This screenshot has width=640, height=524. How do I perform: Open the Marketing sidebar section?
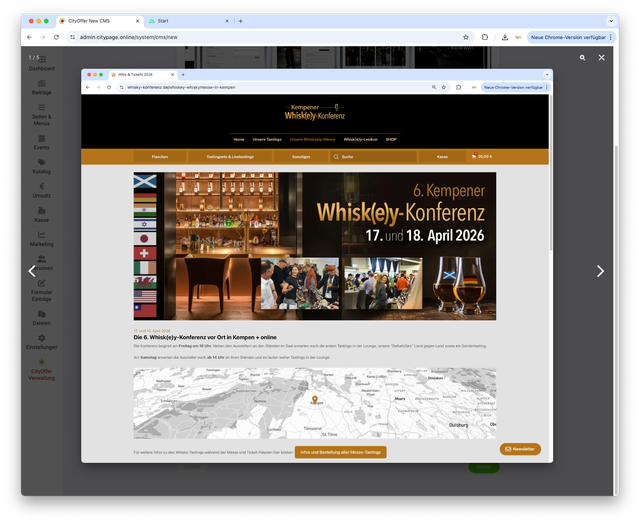(42, 239)
